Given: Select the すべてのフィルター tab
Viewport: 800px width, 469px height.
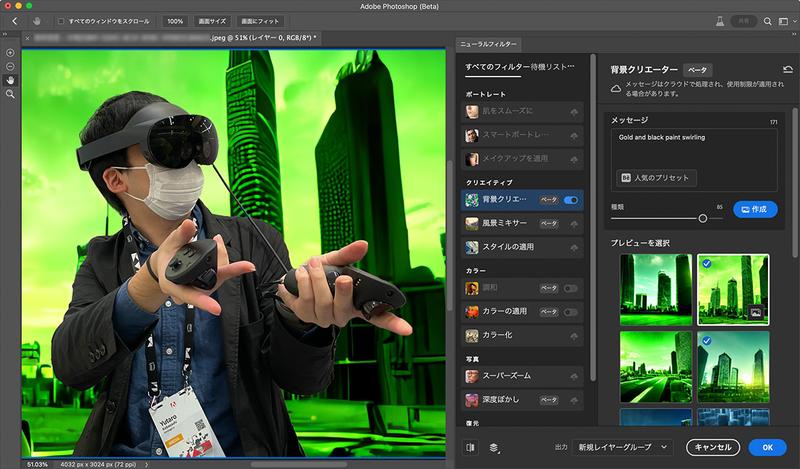Looking at the screenshot, I should point(495,67).
